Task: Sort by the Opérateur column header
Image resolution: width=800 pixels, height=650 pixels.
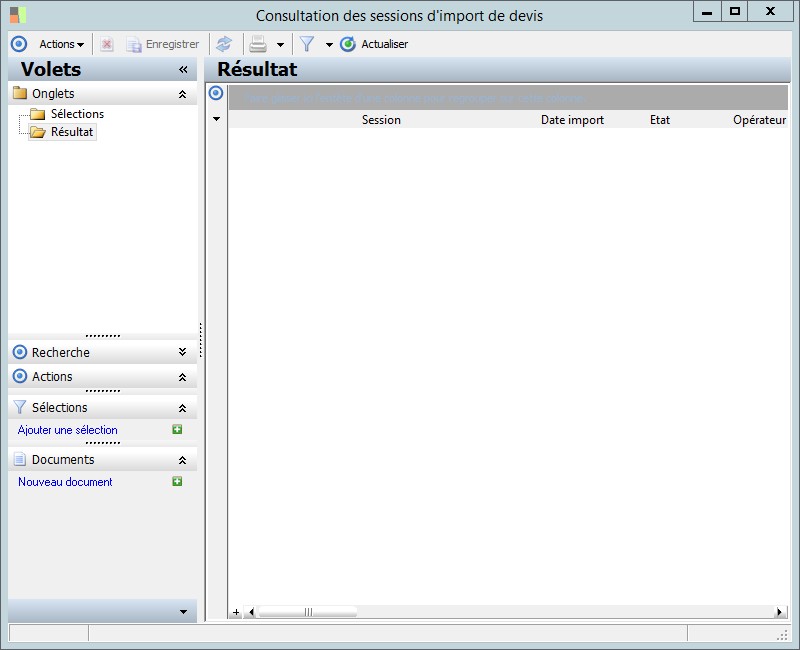Action: click(759, 120)
